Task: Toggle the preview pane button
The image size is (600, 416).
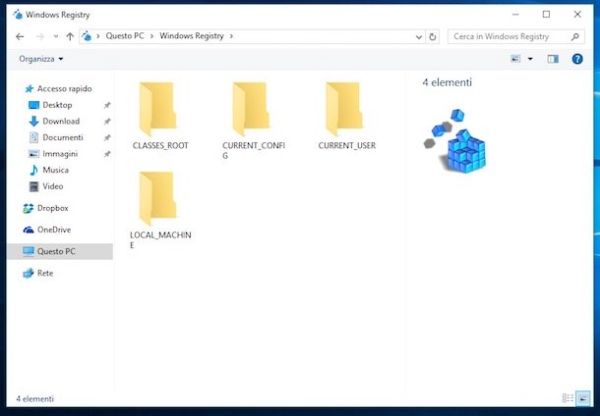Action: [x=552, y=59]
